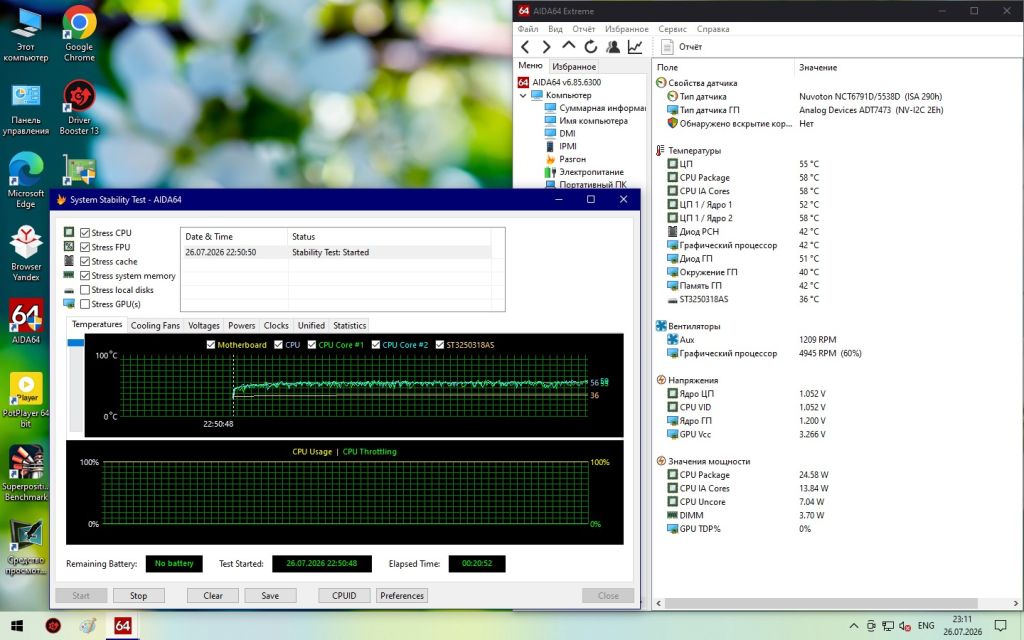The height and width of the screenshot is (640, 1024).
Task: Toggle CPU Core #2 graph checkbox
Action: [376, 344]
